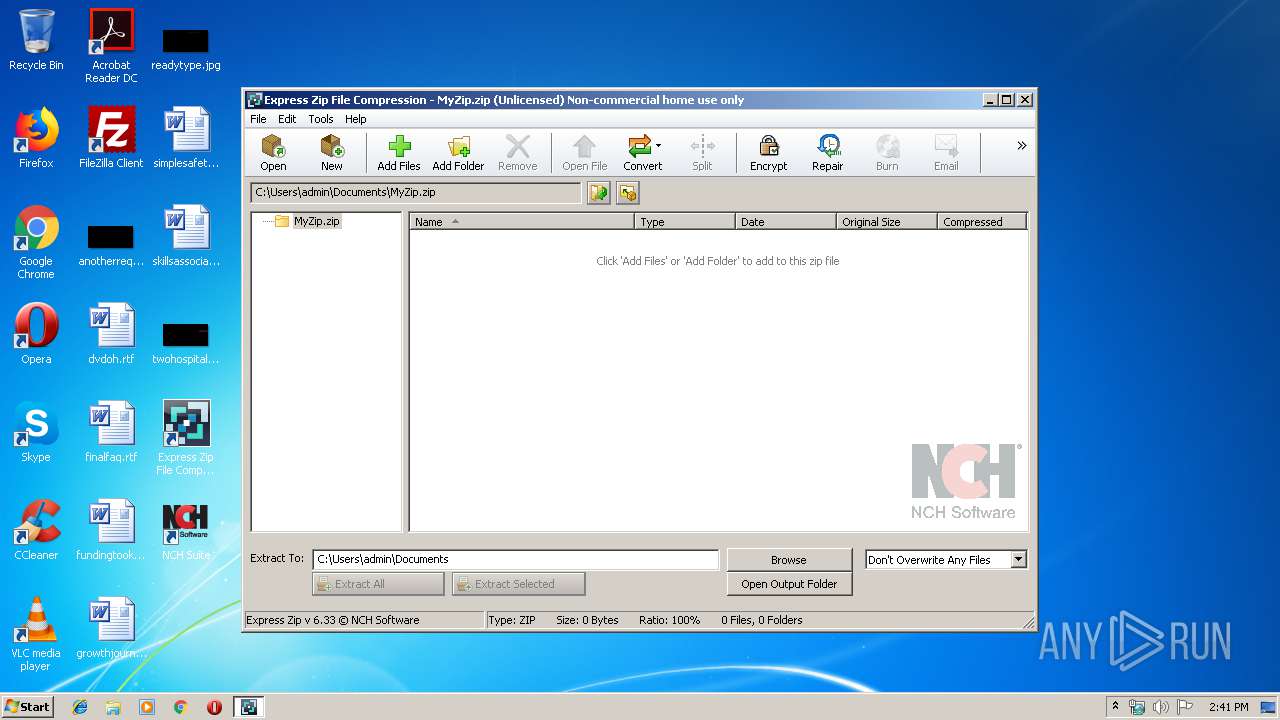
Task: Click the Extract All button
Action: (378, 584)
